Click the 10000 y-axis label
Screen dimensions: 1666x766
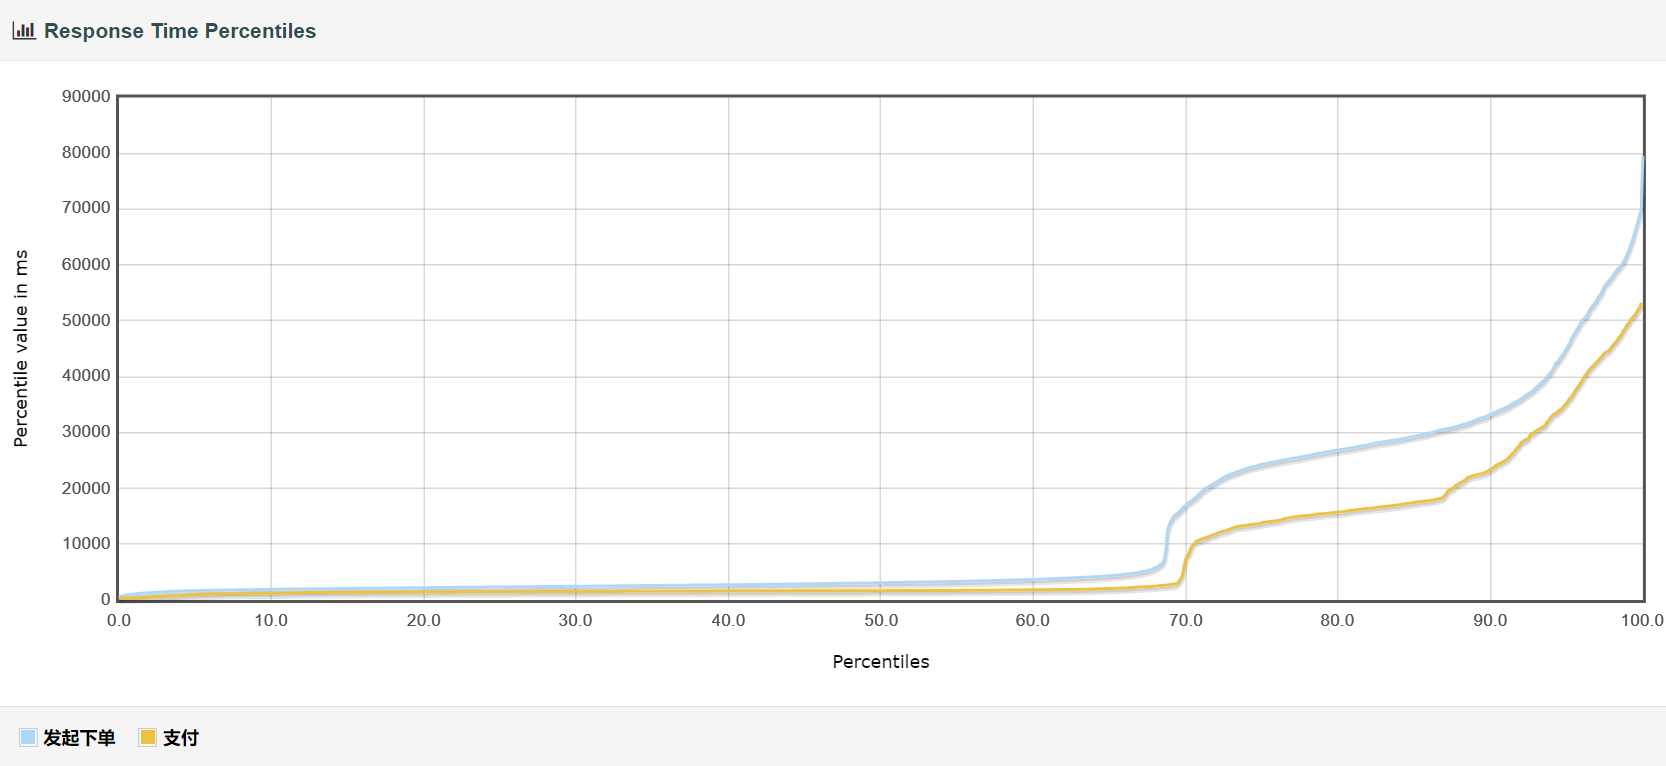[86, 544]
